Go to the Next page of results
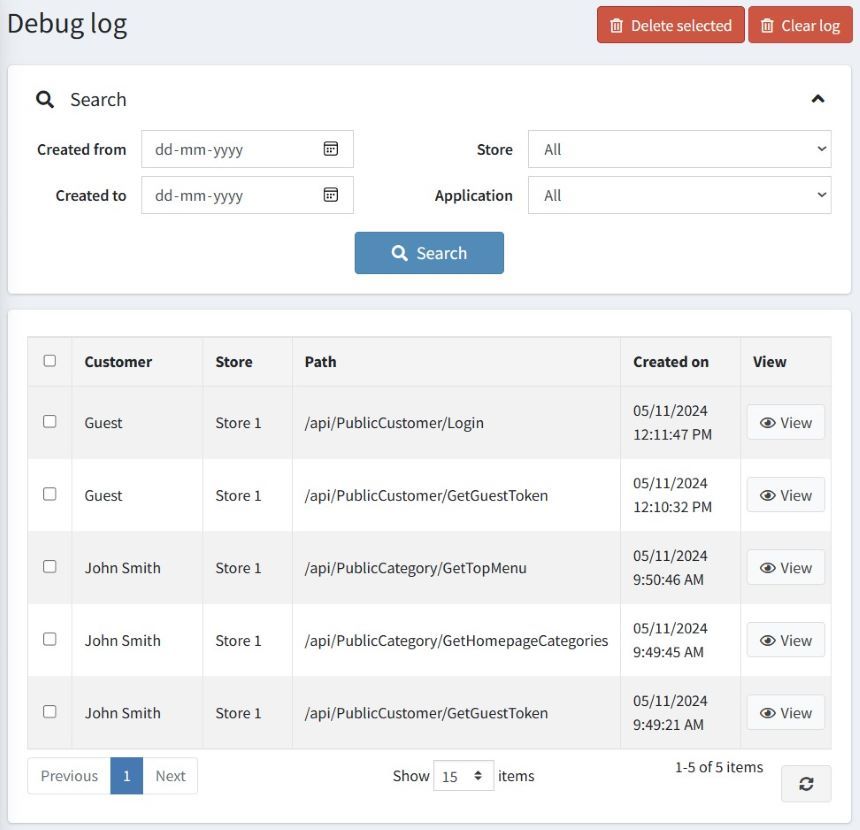The width and height of the screenshot is (860, 830). (170, 775)
